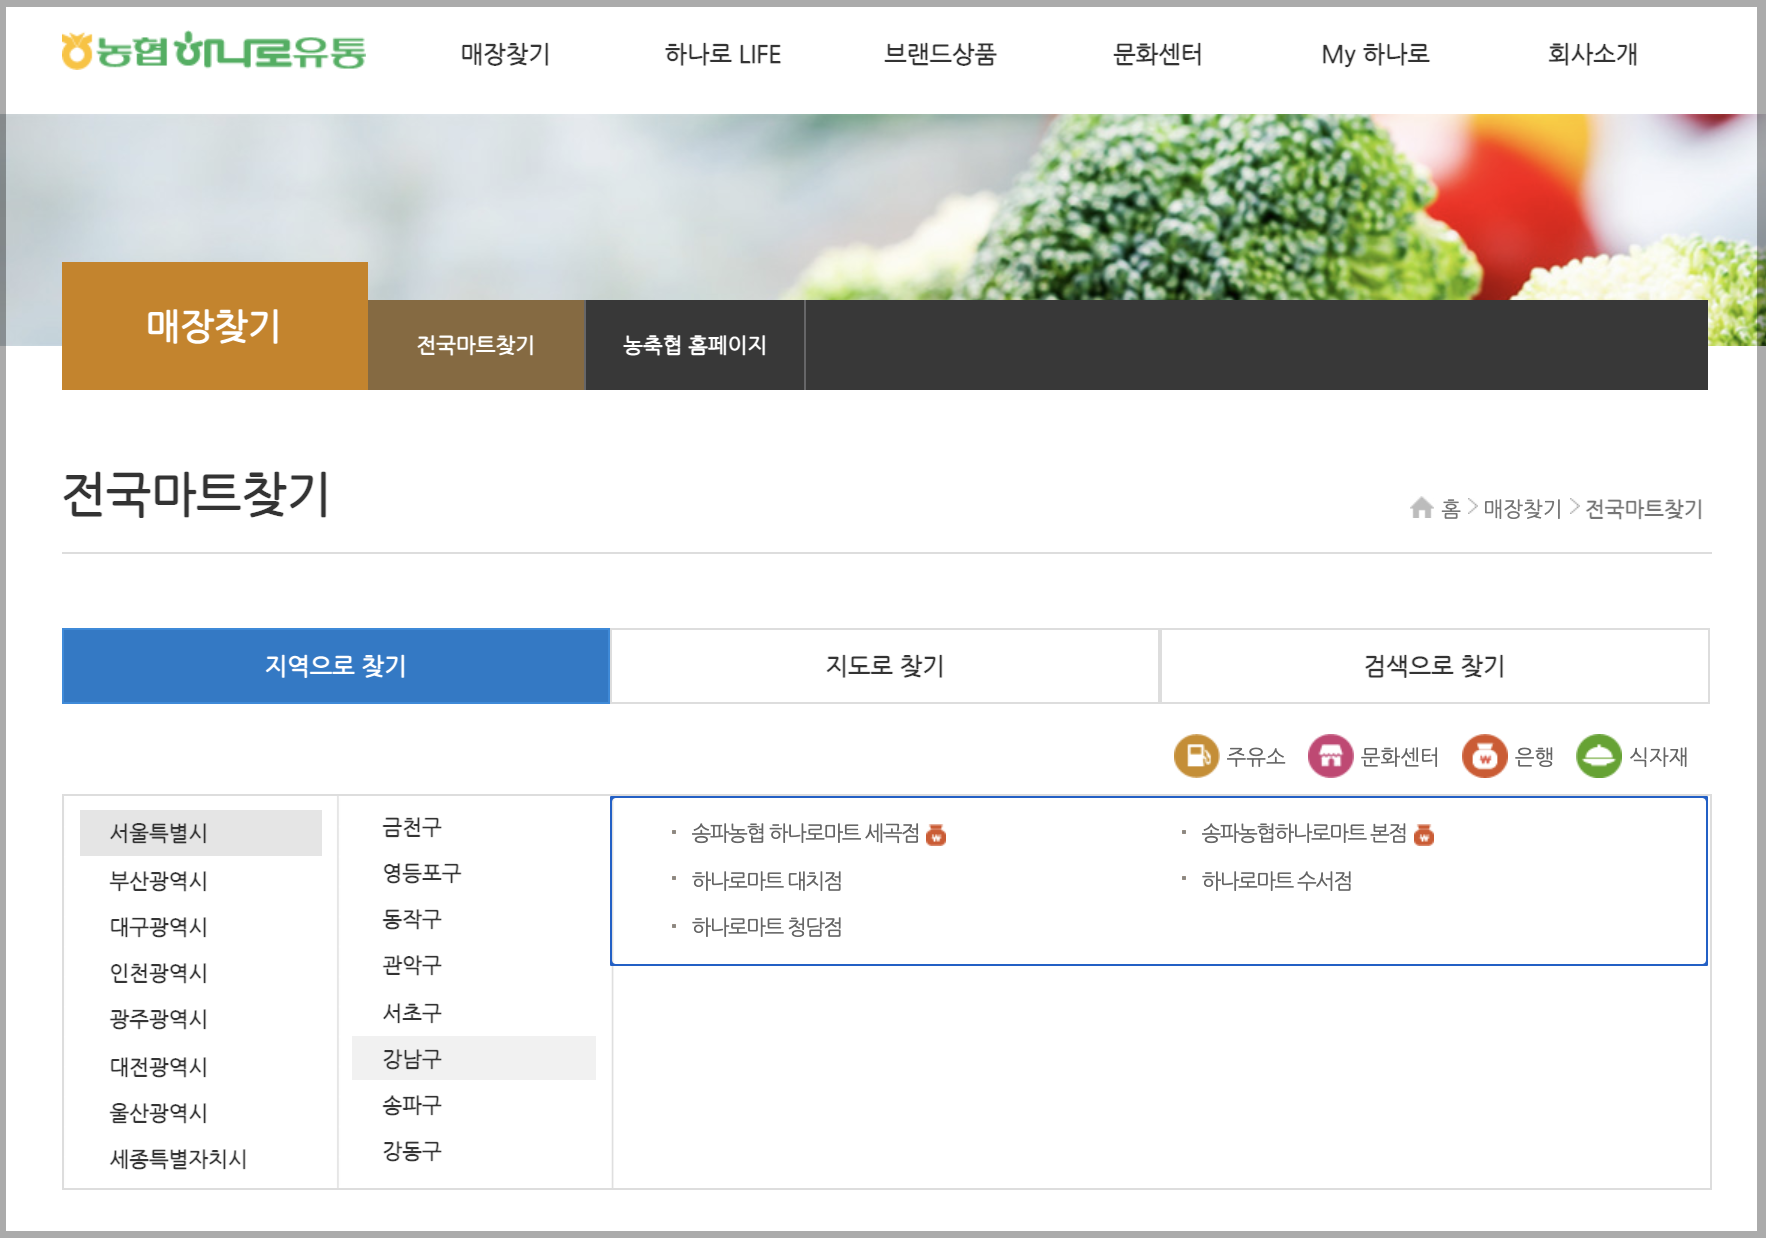Click the 홈 breadcrumb text
The width and height of the screenshot is (1766, 1238).
pos(1451,508)
